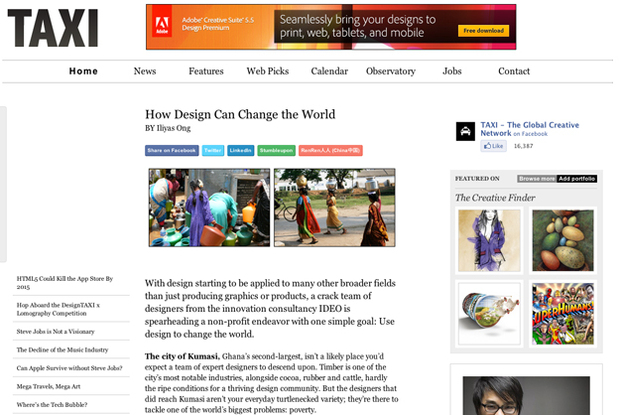
Task: Open the News navigation item
Action: [145, 71]
